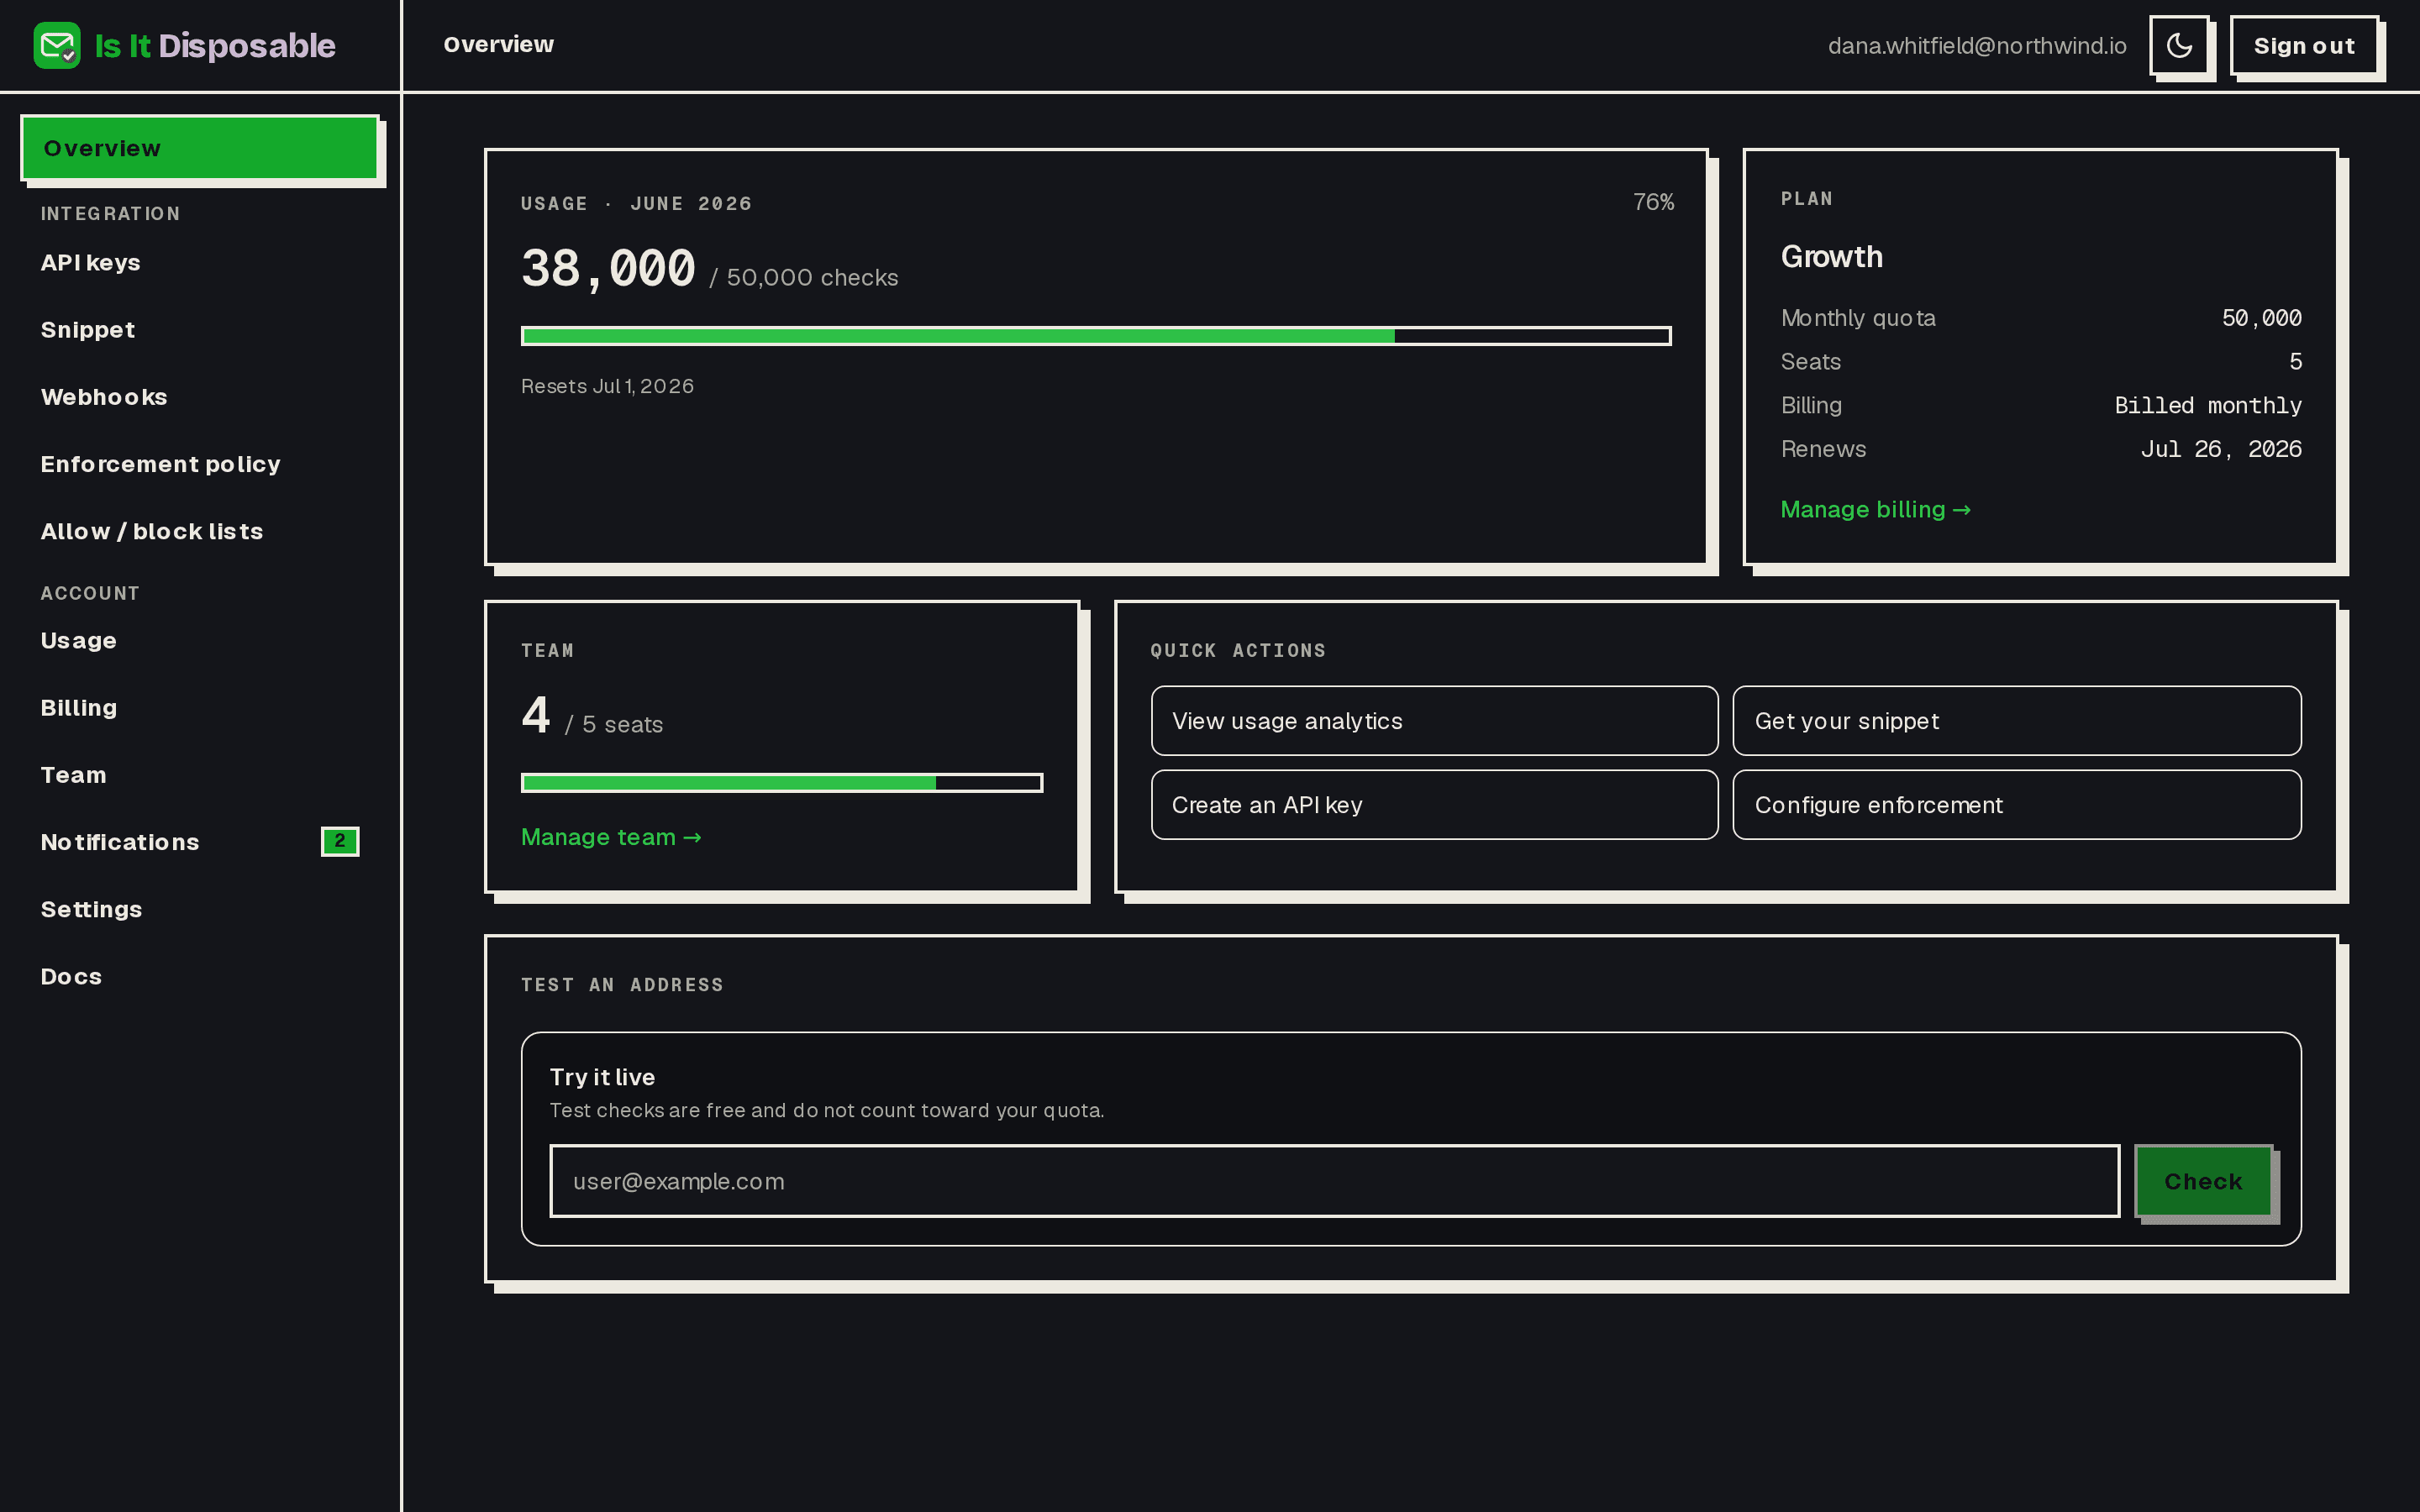Focus the user@example.com email input field

1334,1181
